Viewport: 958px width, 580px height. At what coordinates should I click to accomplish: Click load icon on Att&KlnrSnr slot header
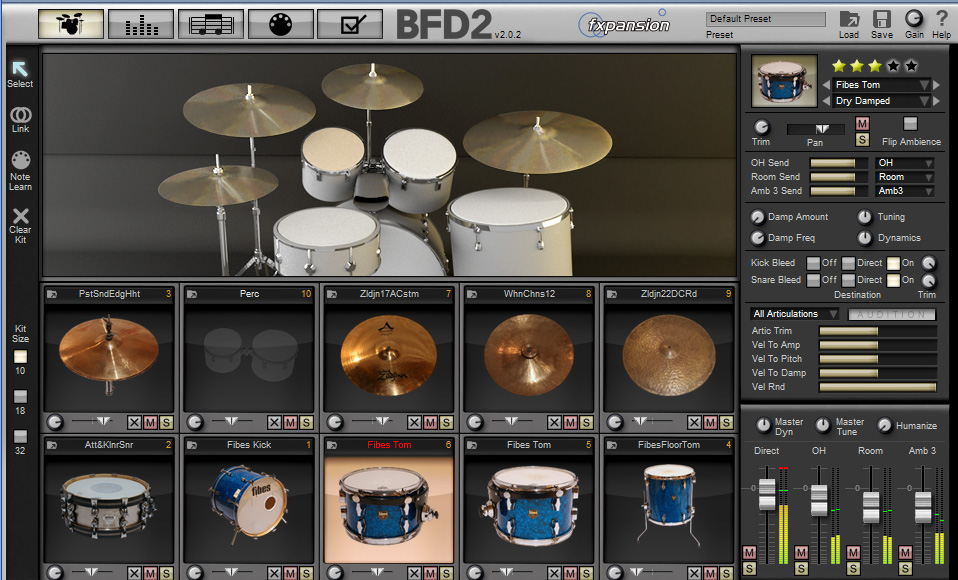click(52, 445)
